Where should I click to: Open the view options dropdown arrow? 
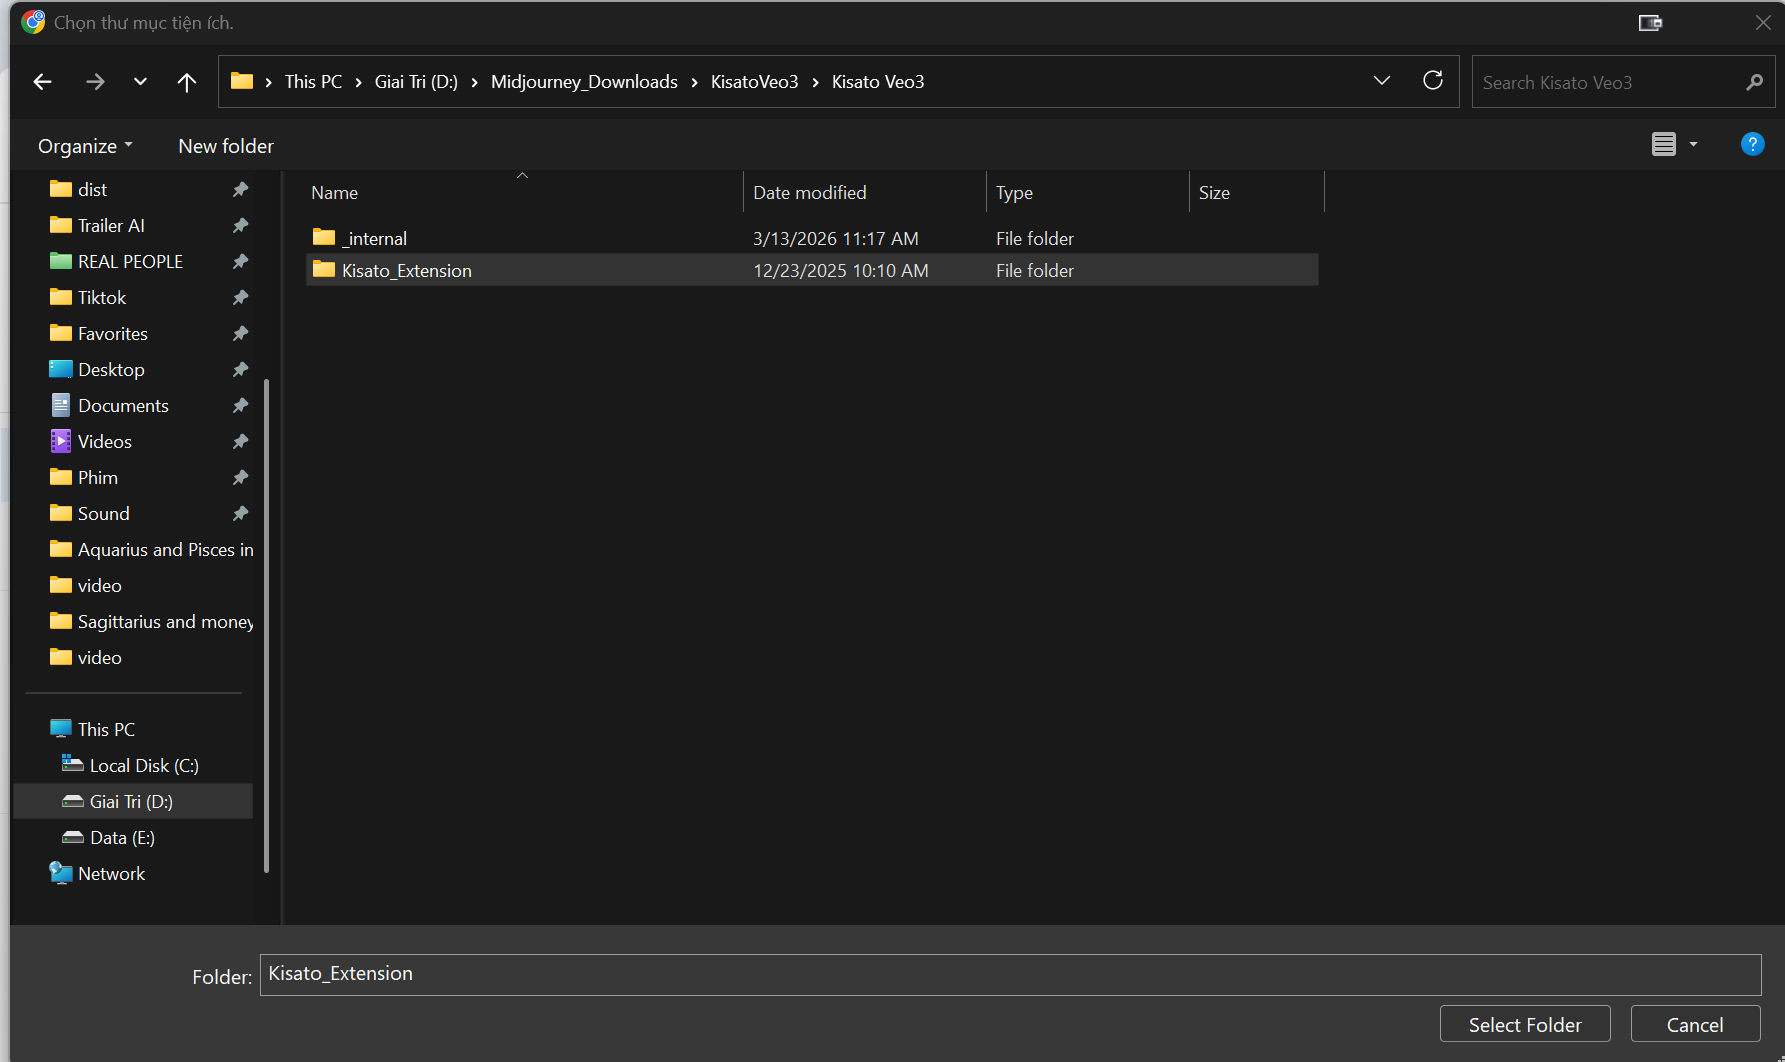click(x=1693, y=145)
